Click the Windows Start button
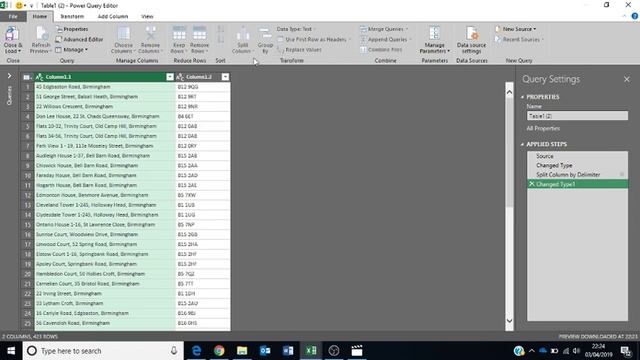640x360 pixels. 11,351
